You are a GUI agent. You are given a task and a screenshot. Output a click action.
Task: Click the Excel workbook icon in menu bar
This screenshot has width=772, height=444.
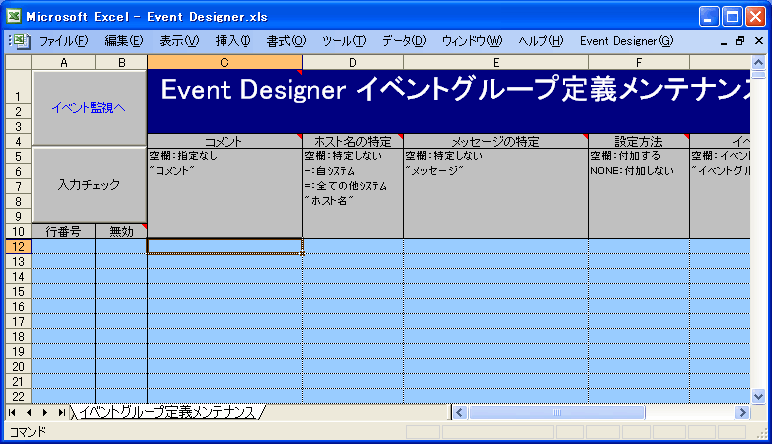(24, 41)
